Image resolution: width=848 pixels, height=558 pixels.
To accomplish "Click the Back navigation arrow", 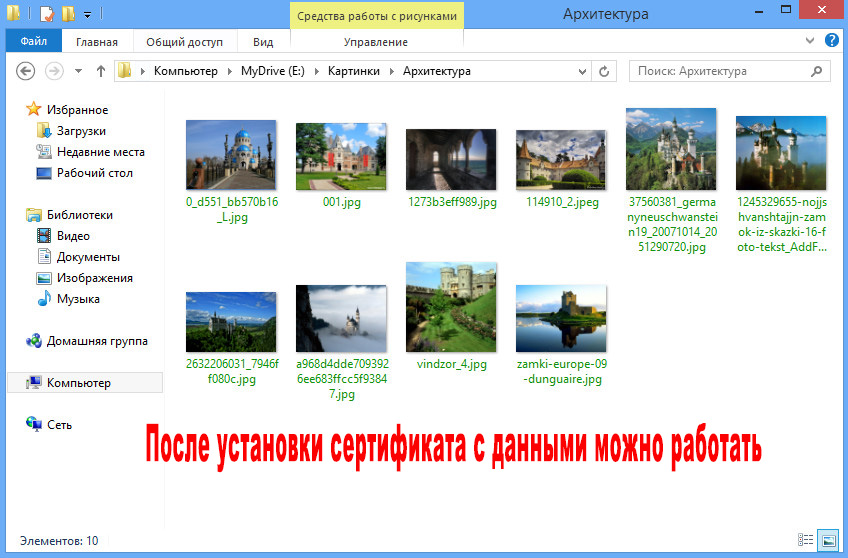I will pyautogui.click(x=25, y=71).
